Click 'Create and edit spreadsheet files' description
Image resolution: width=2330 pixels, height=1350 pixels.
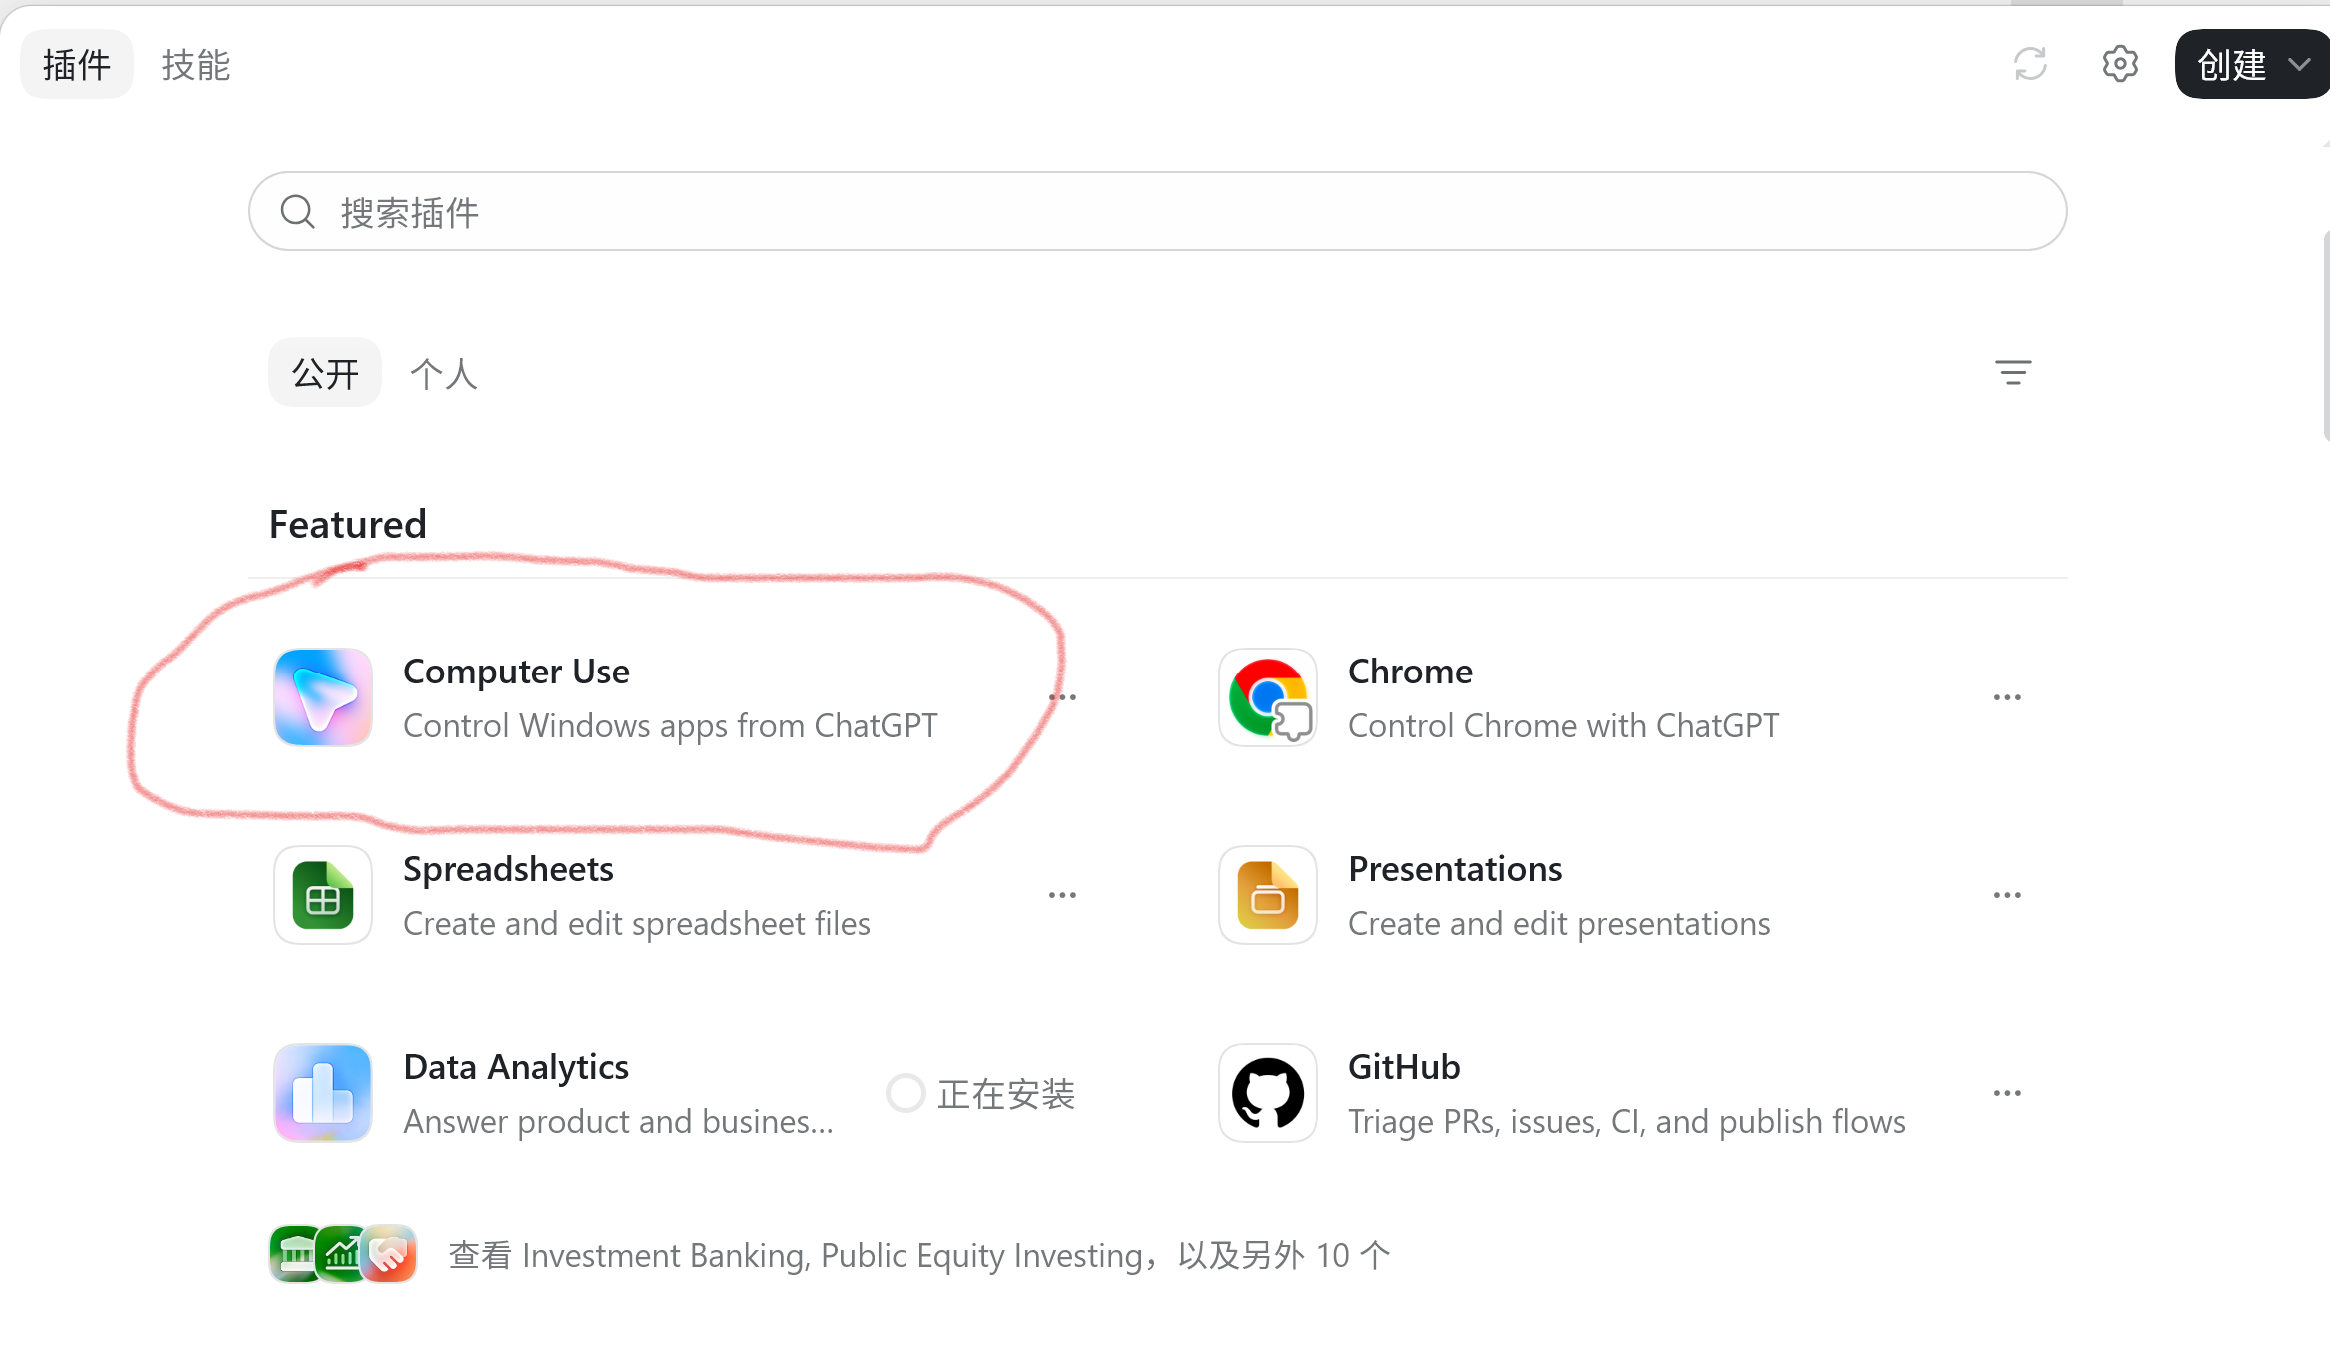[637, 923]
